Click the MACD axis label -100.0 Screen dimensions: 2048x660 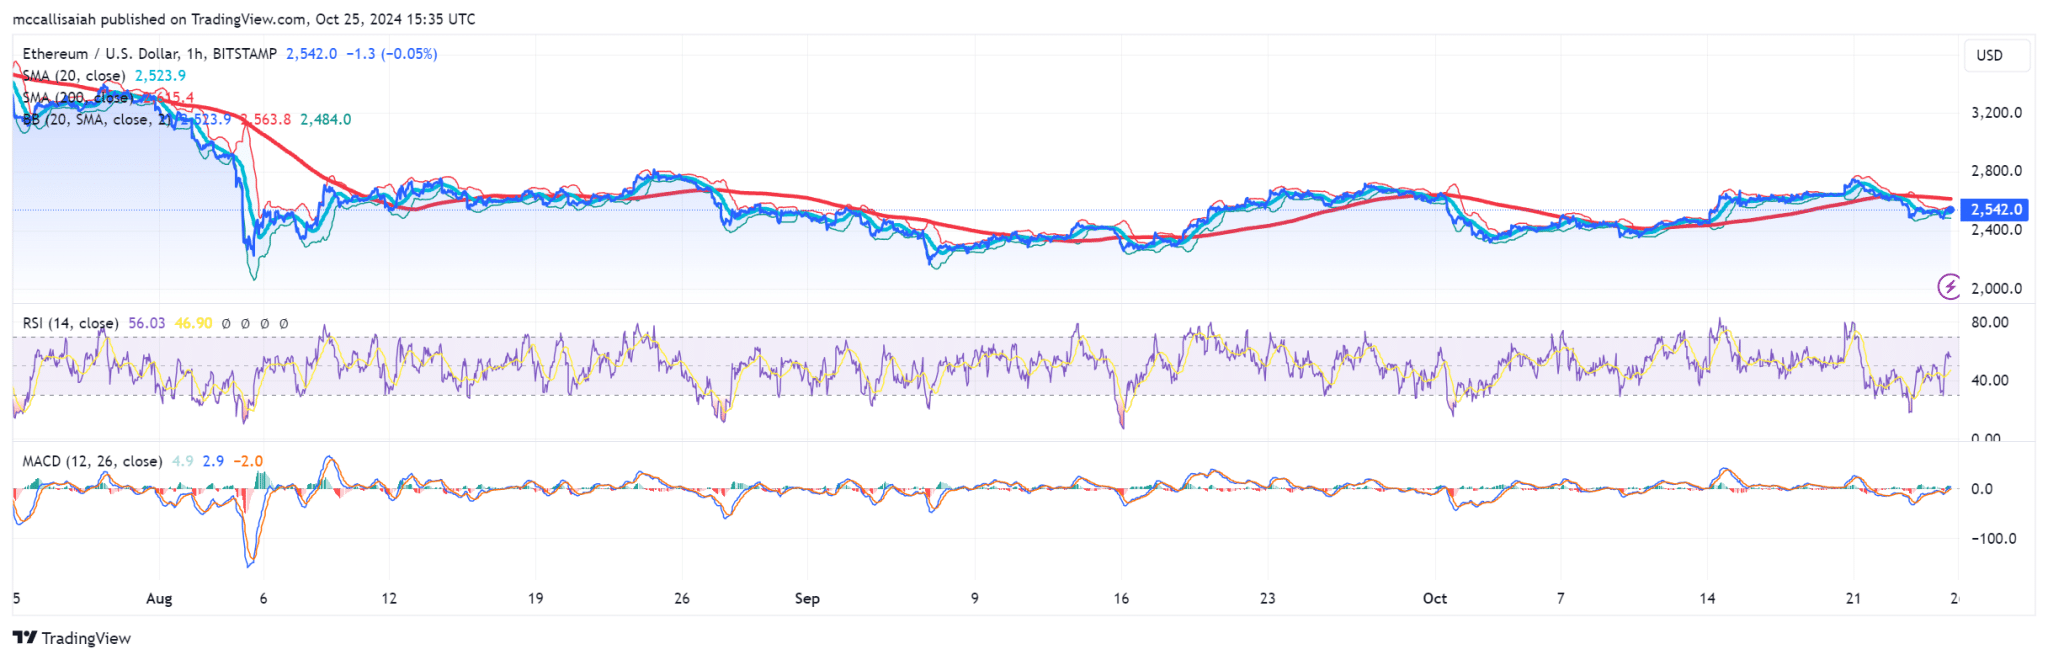click(1993, 538)
